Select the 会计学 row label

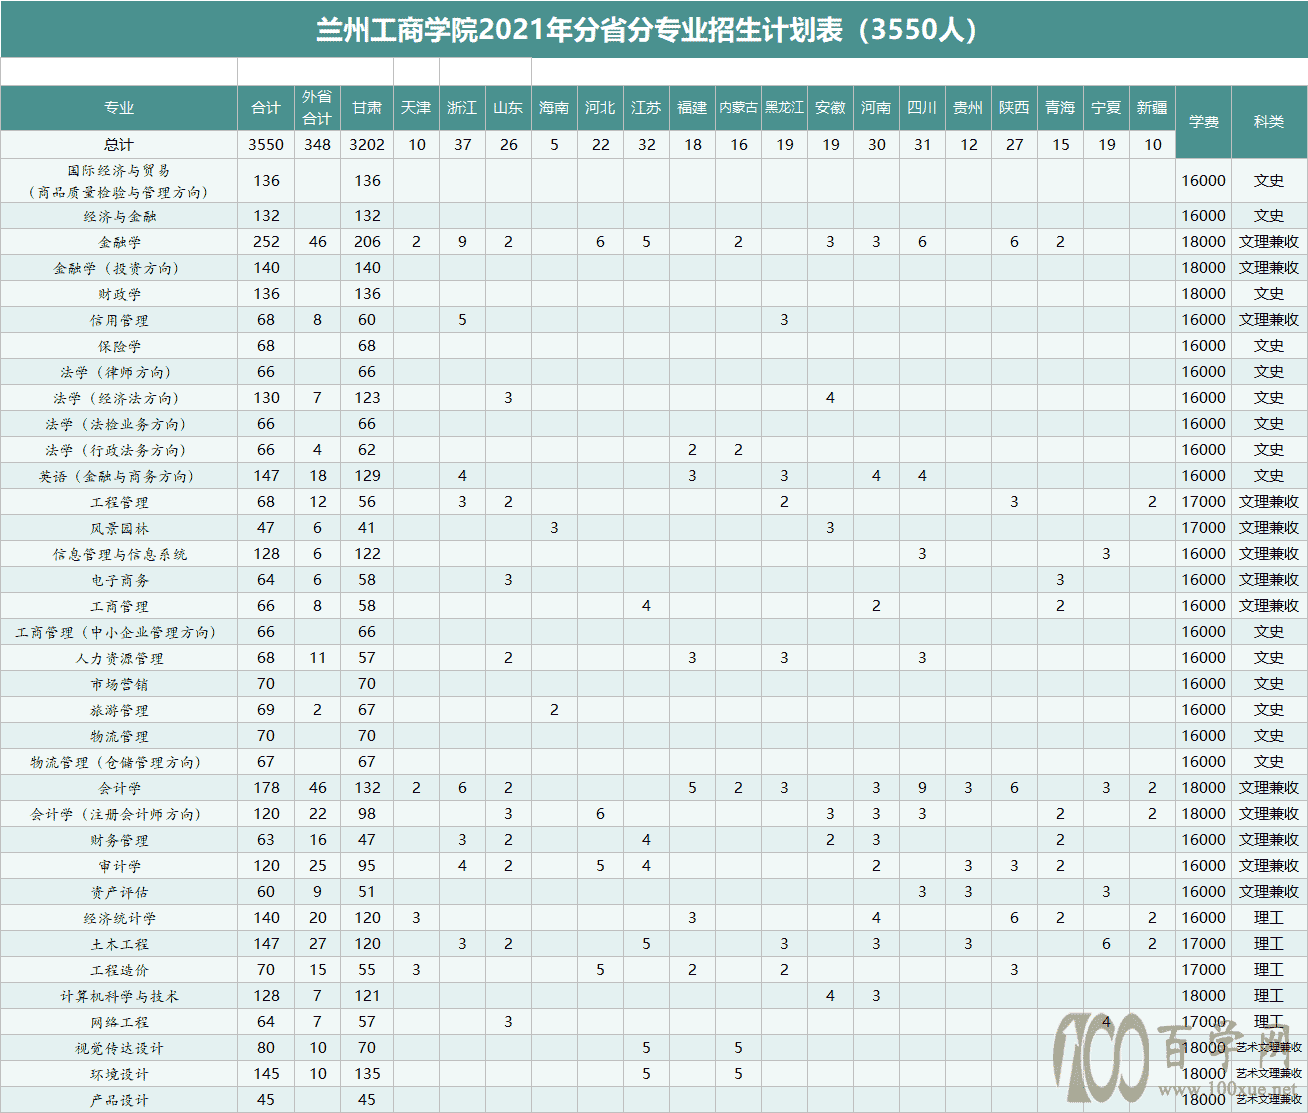[119, 788]
